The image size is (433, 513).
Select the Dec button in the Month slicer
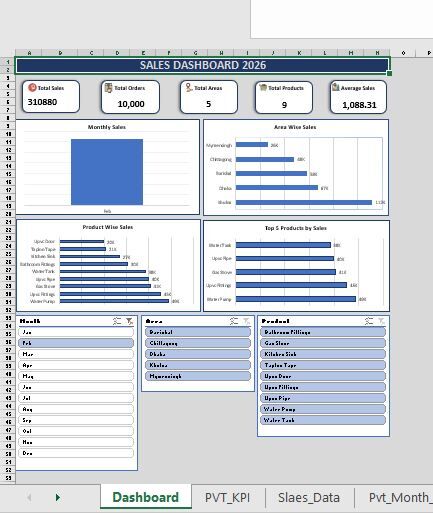point(76,453)
